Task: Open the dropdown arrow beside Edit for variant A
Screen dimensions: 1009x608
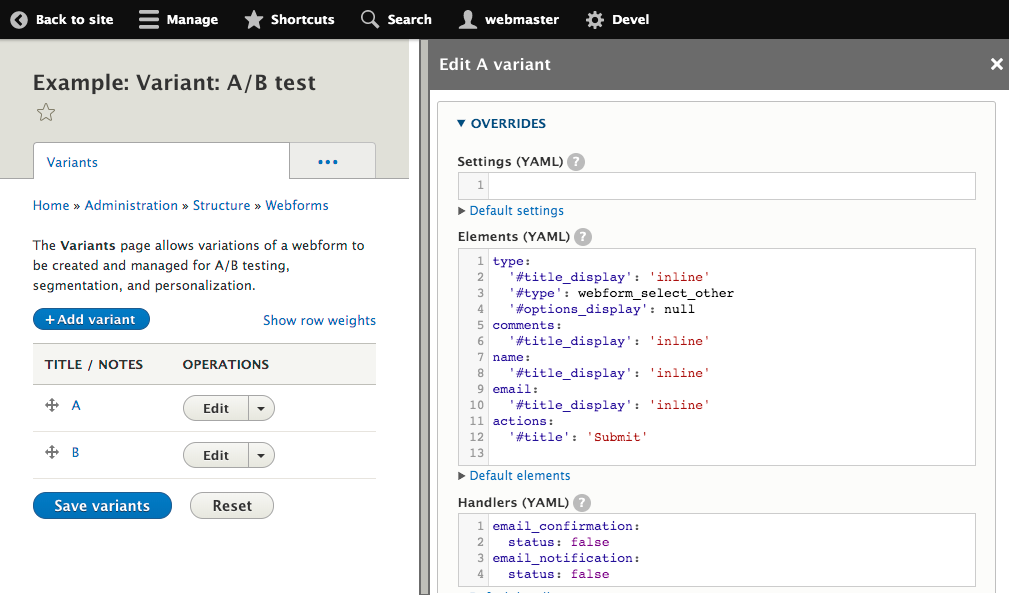Action: click(261, 407)
